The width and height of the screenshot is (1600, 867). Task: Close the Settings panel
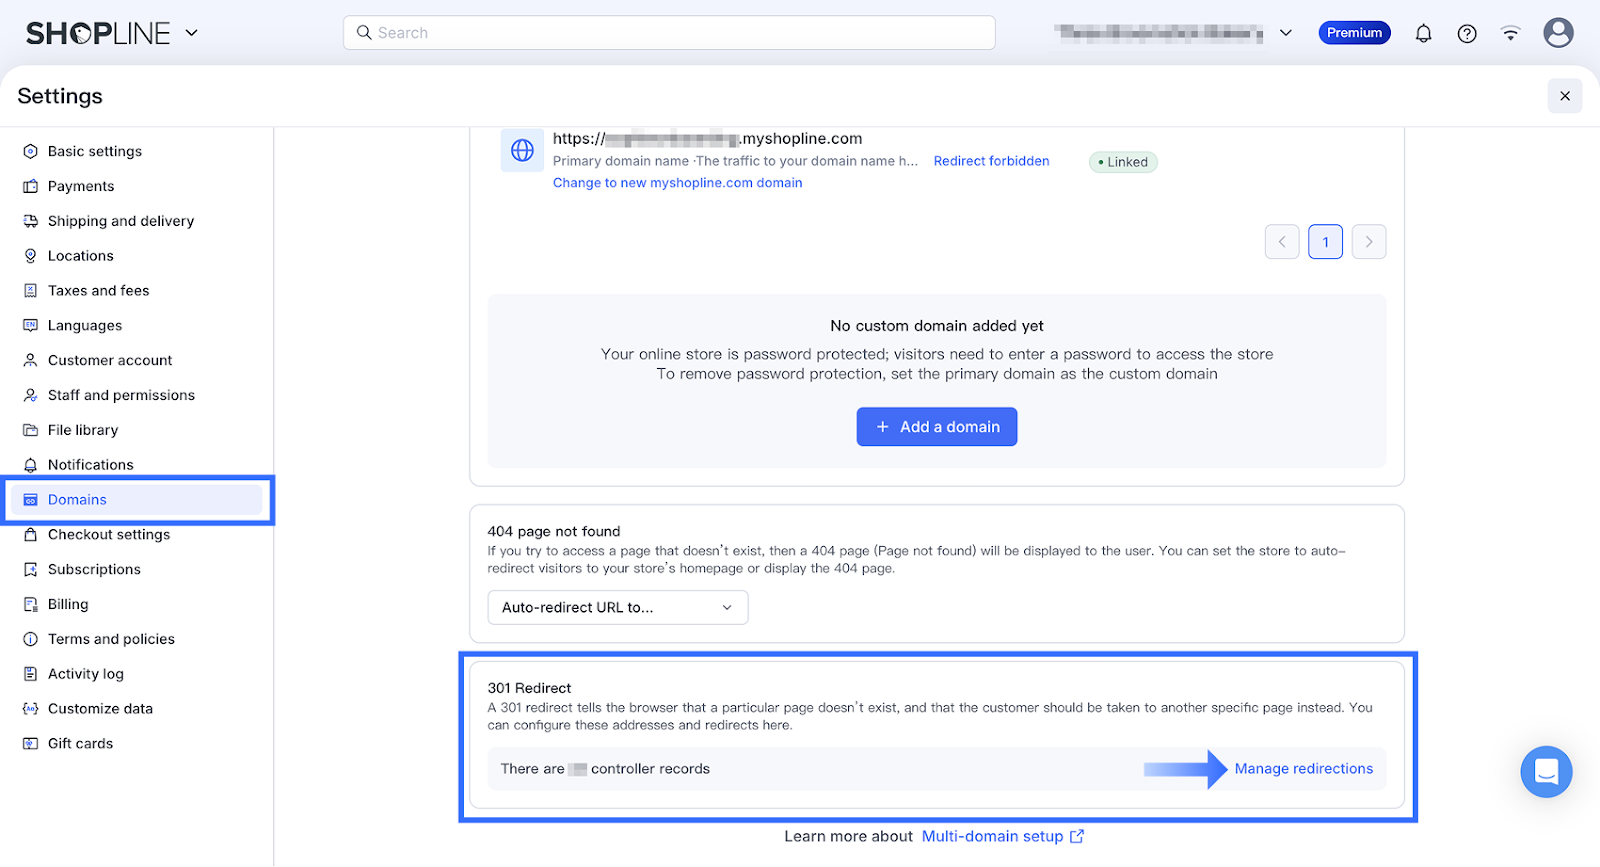[1564, 96]
